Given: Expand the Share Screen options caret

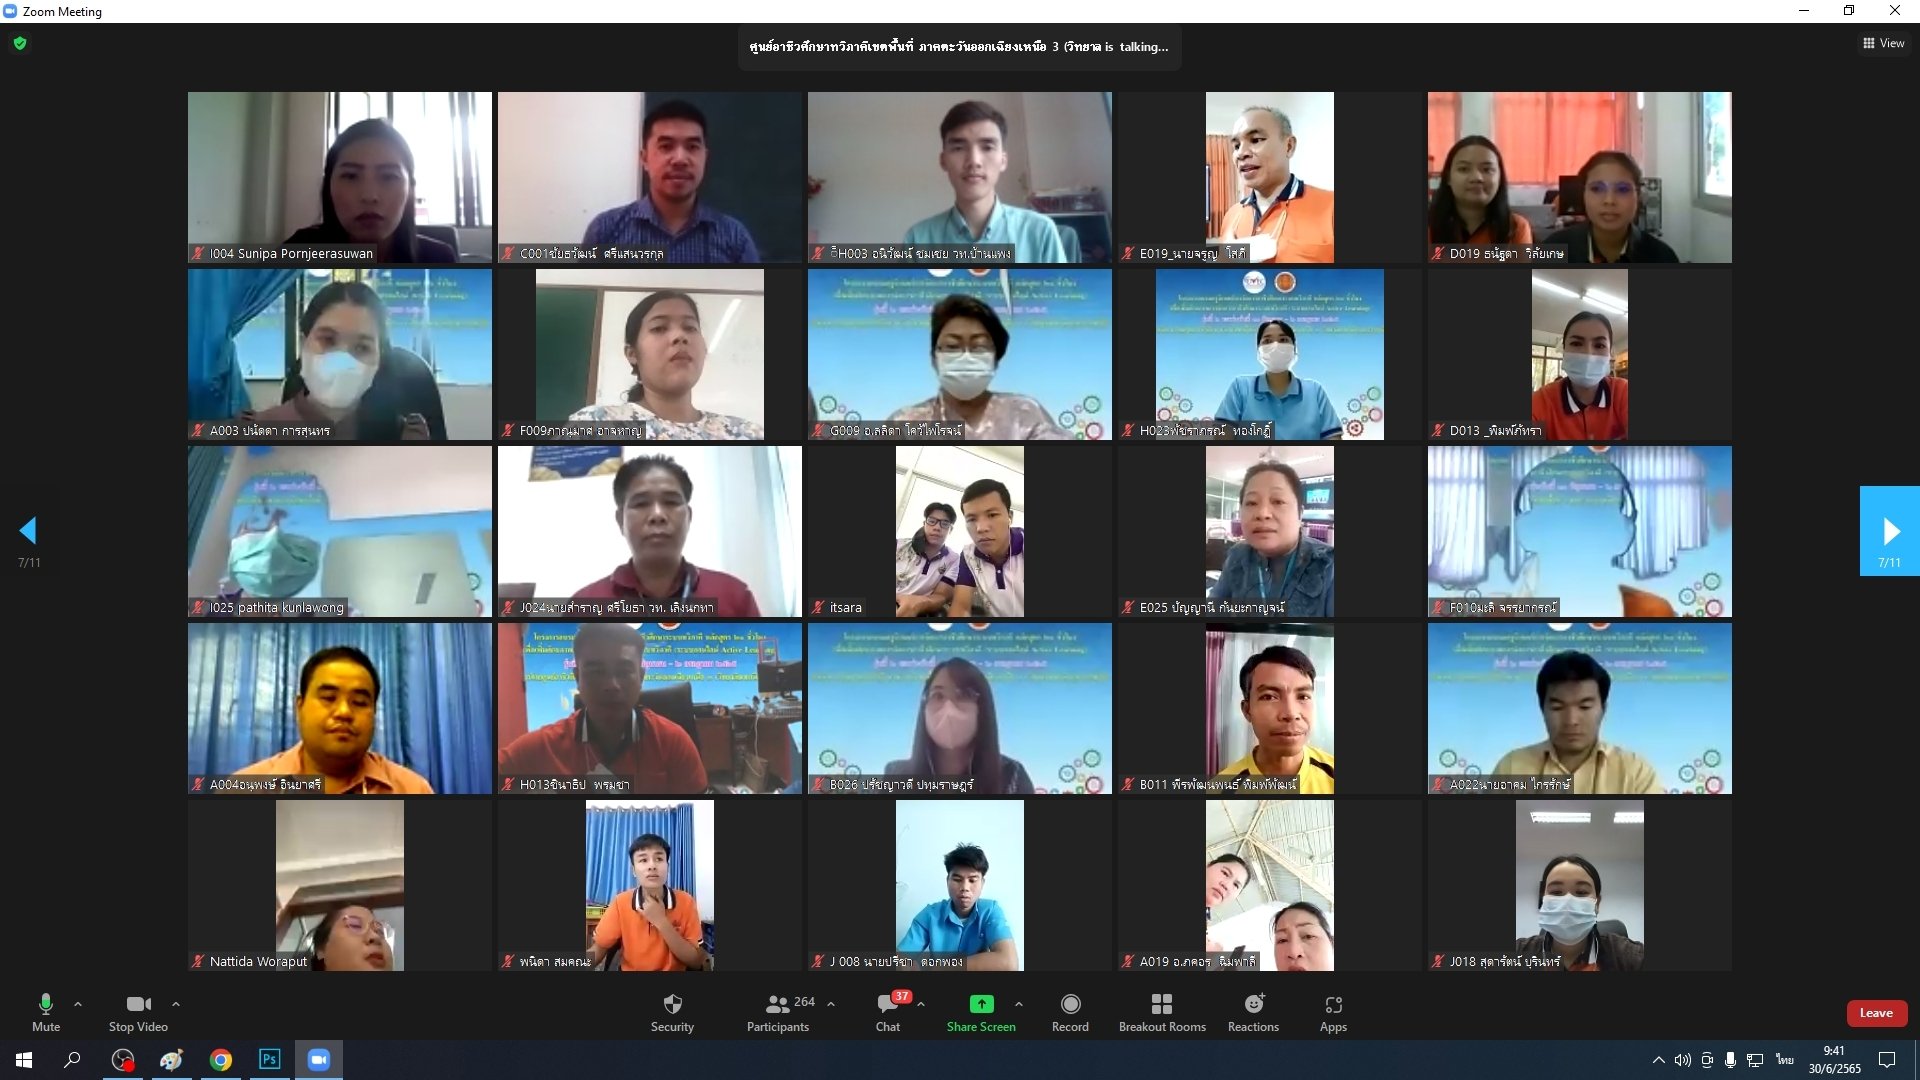Looking at the screenshot, I should pos(1018,1003).
